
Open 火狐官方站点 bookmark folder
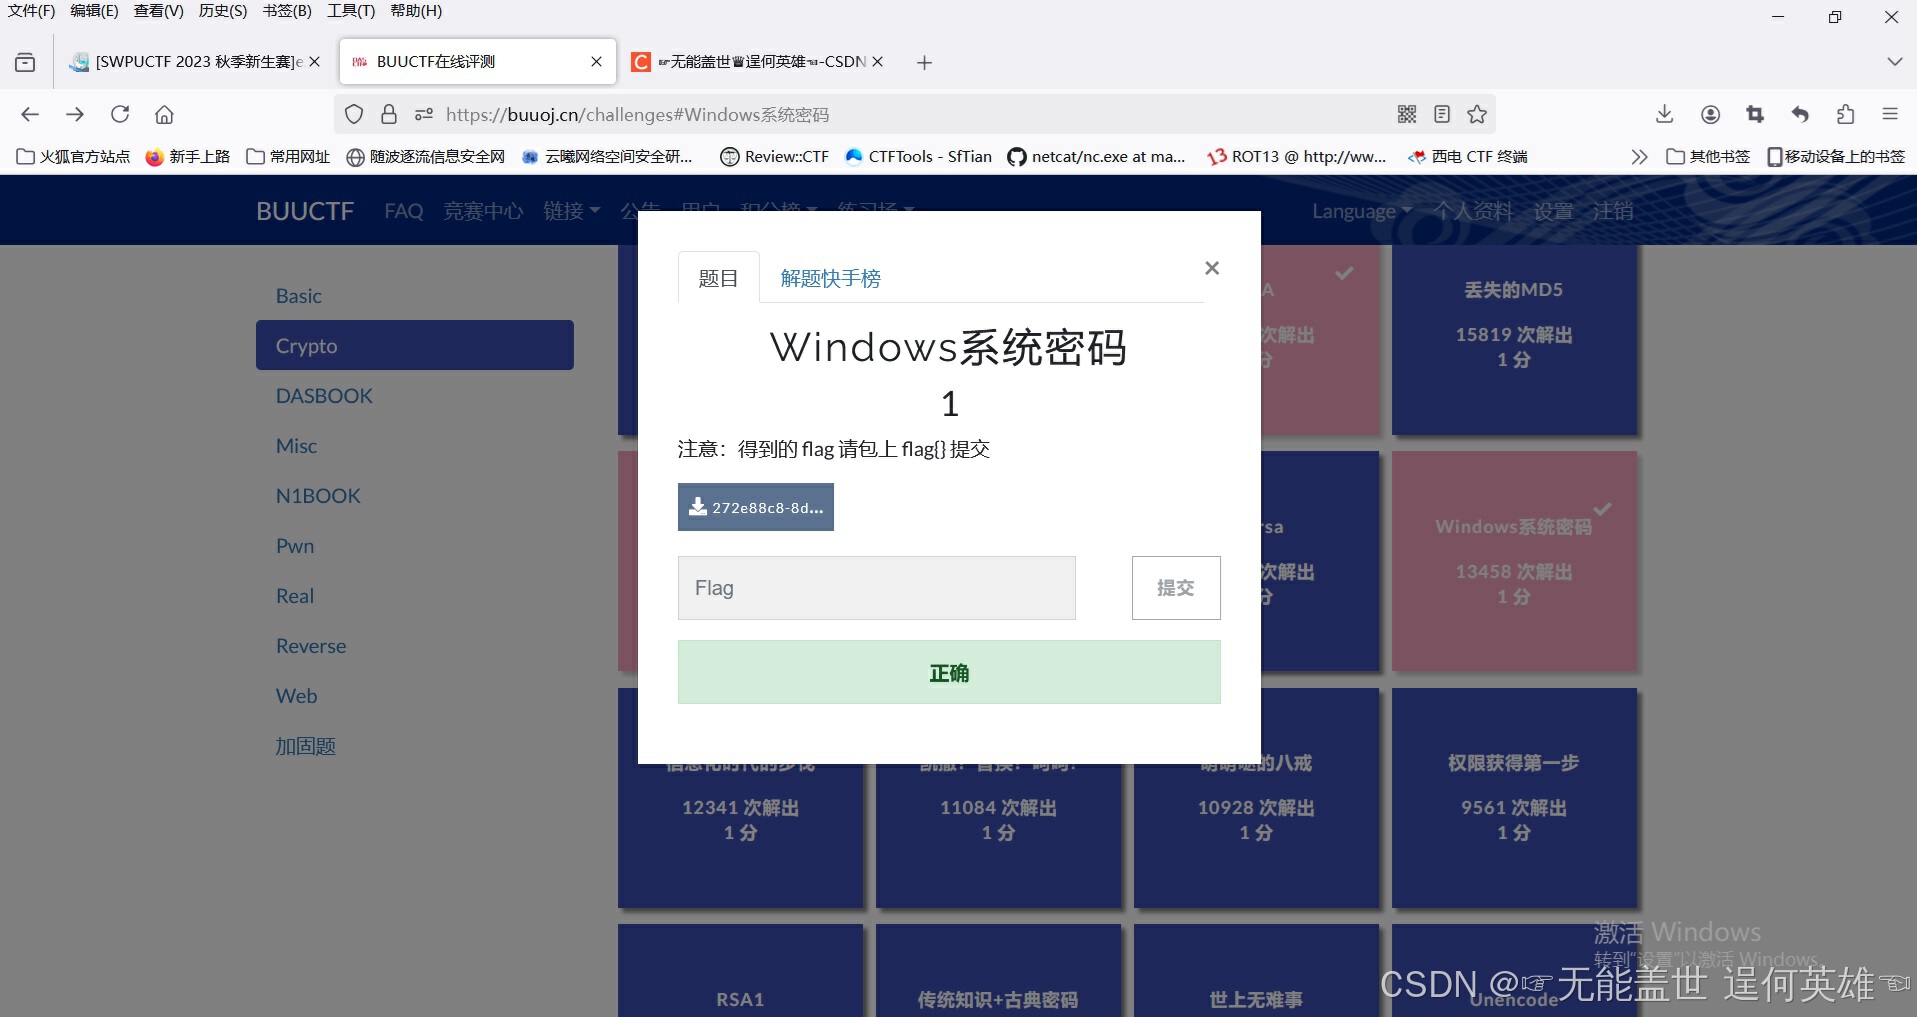(74, 157)
